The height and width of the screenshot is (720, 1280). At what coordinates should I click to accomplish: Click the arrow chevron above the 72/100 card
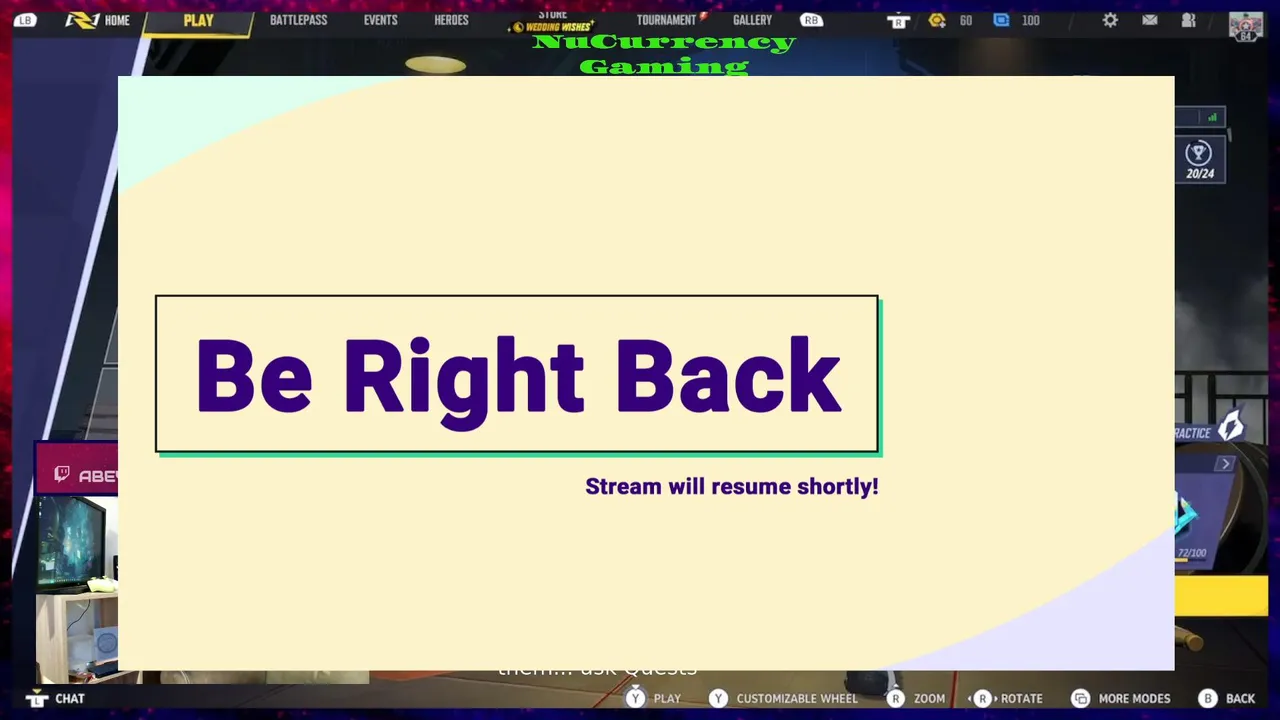click(x=1226, y=464)
